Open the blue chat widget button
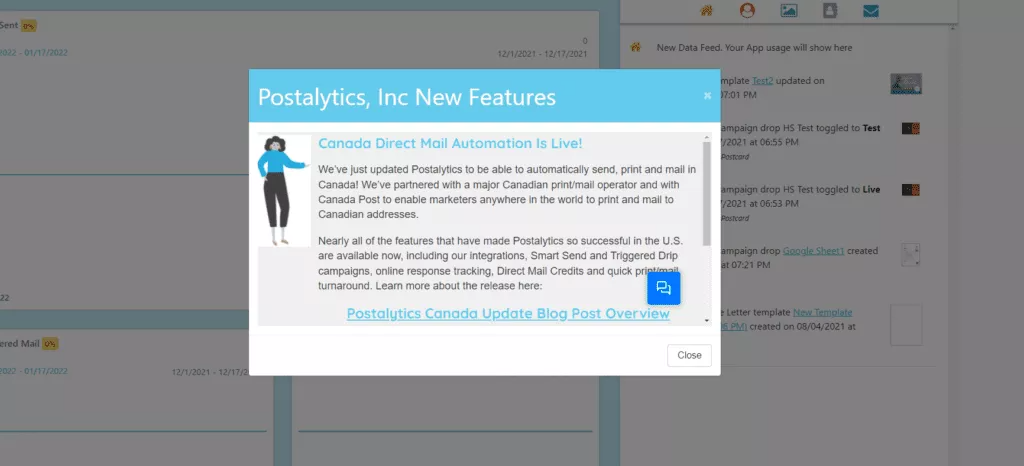This screenshot has height=466, width=1024. [x=664, y=288]
